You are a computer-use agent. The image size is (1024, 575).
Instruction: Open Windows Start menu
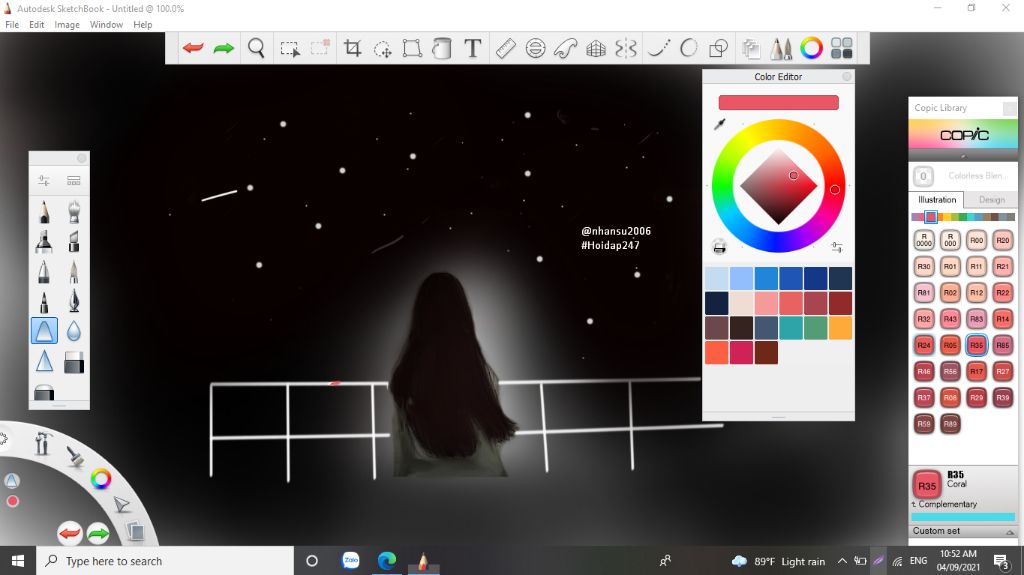[x=18, y=561]
